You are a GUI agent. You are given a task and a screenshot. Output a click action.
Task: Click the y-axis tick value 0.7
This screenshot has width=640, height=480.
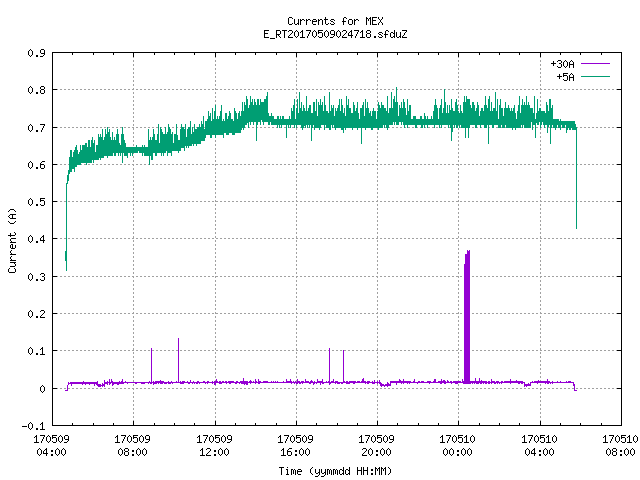[x=36, y=128]
